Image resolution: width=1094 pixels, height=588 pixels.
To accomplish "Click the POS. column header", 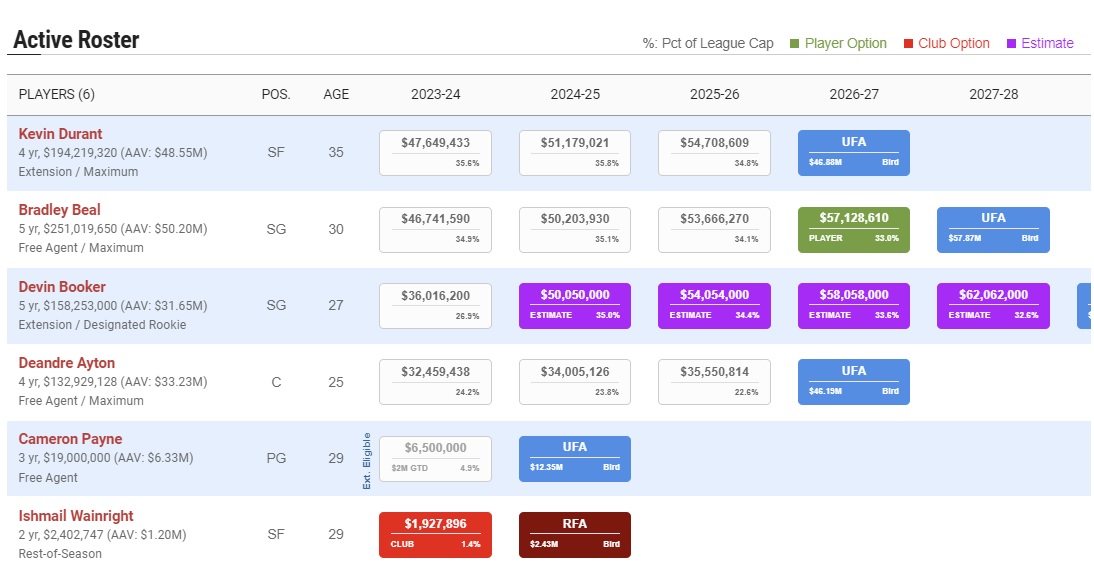I will [x=276, y=94].
